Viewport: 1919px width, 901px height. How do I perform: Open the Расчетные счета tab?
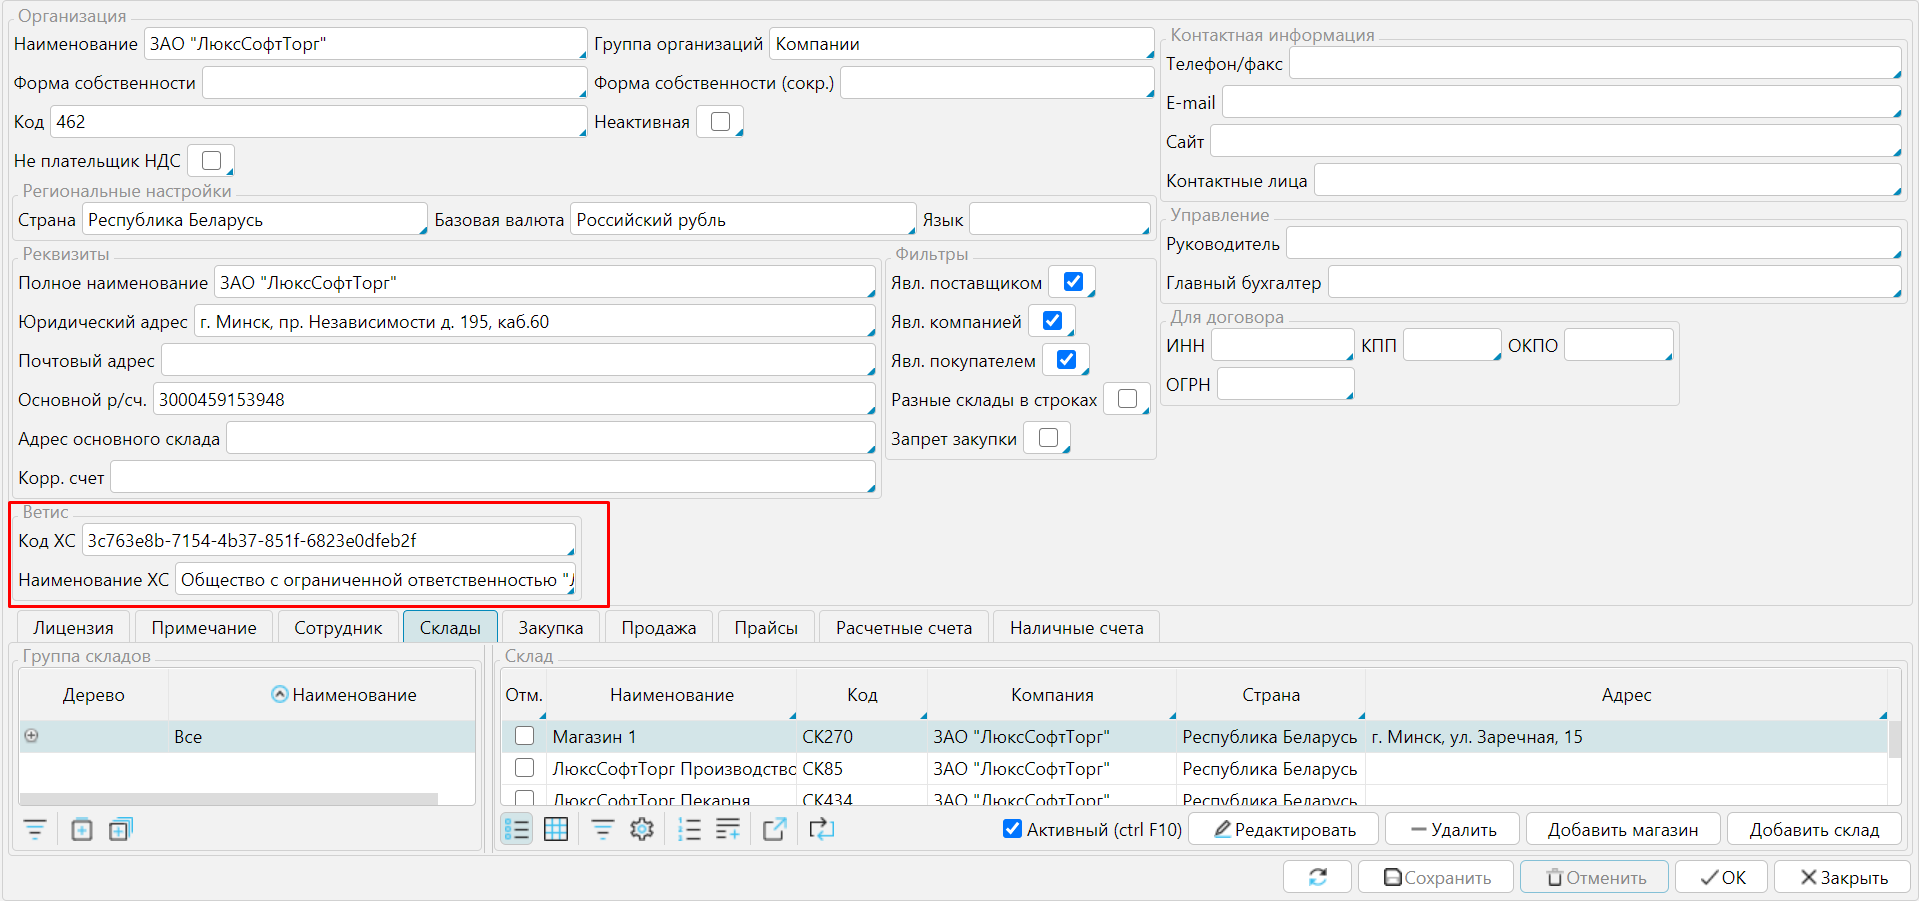point(903,628)
